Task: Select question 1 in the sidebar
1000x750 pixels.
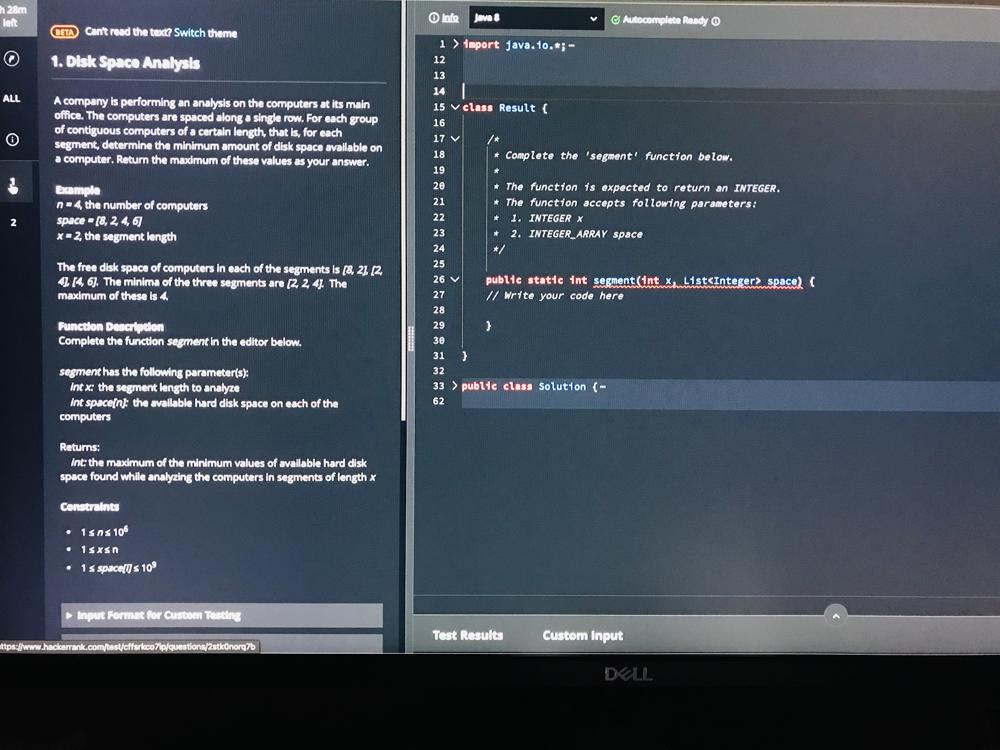Action: click(x=13, y=186)
